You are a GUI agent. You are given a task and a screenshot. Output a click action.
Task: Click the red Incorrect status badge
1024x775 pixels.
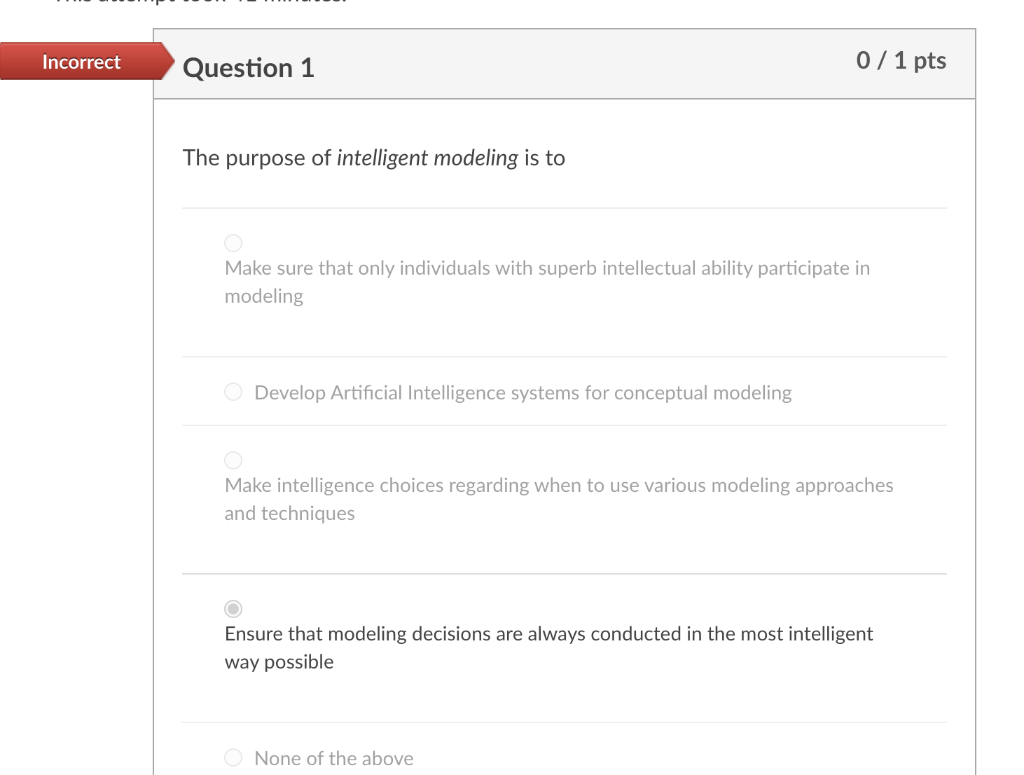(x=82, y=61)
